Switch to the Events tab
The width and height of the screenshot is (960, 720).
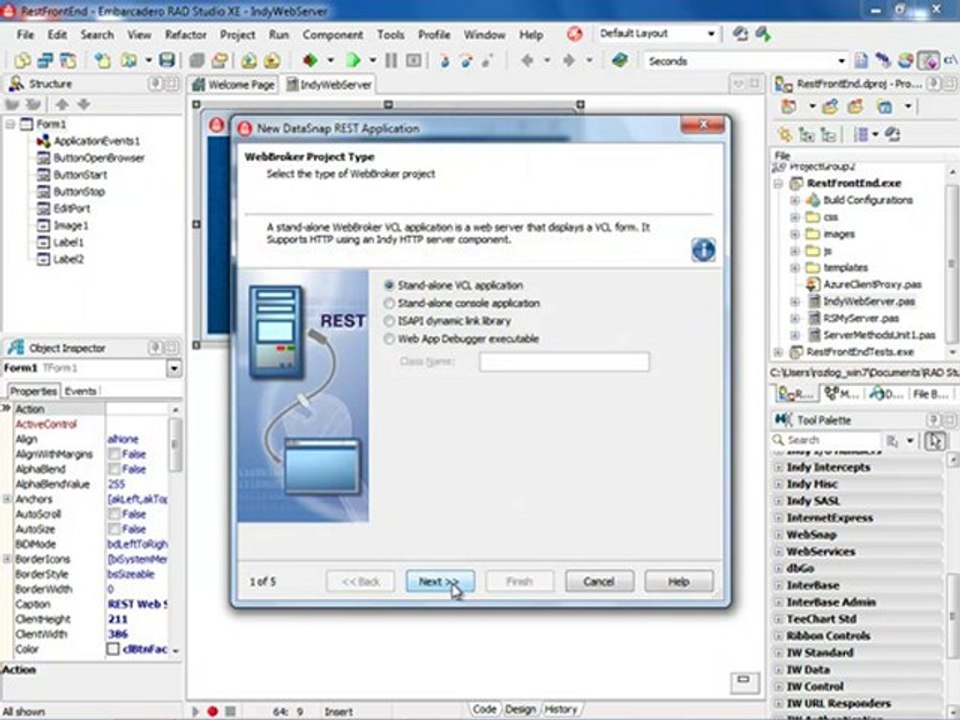[x=80, y=391]
